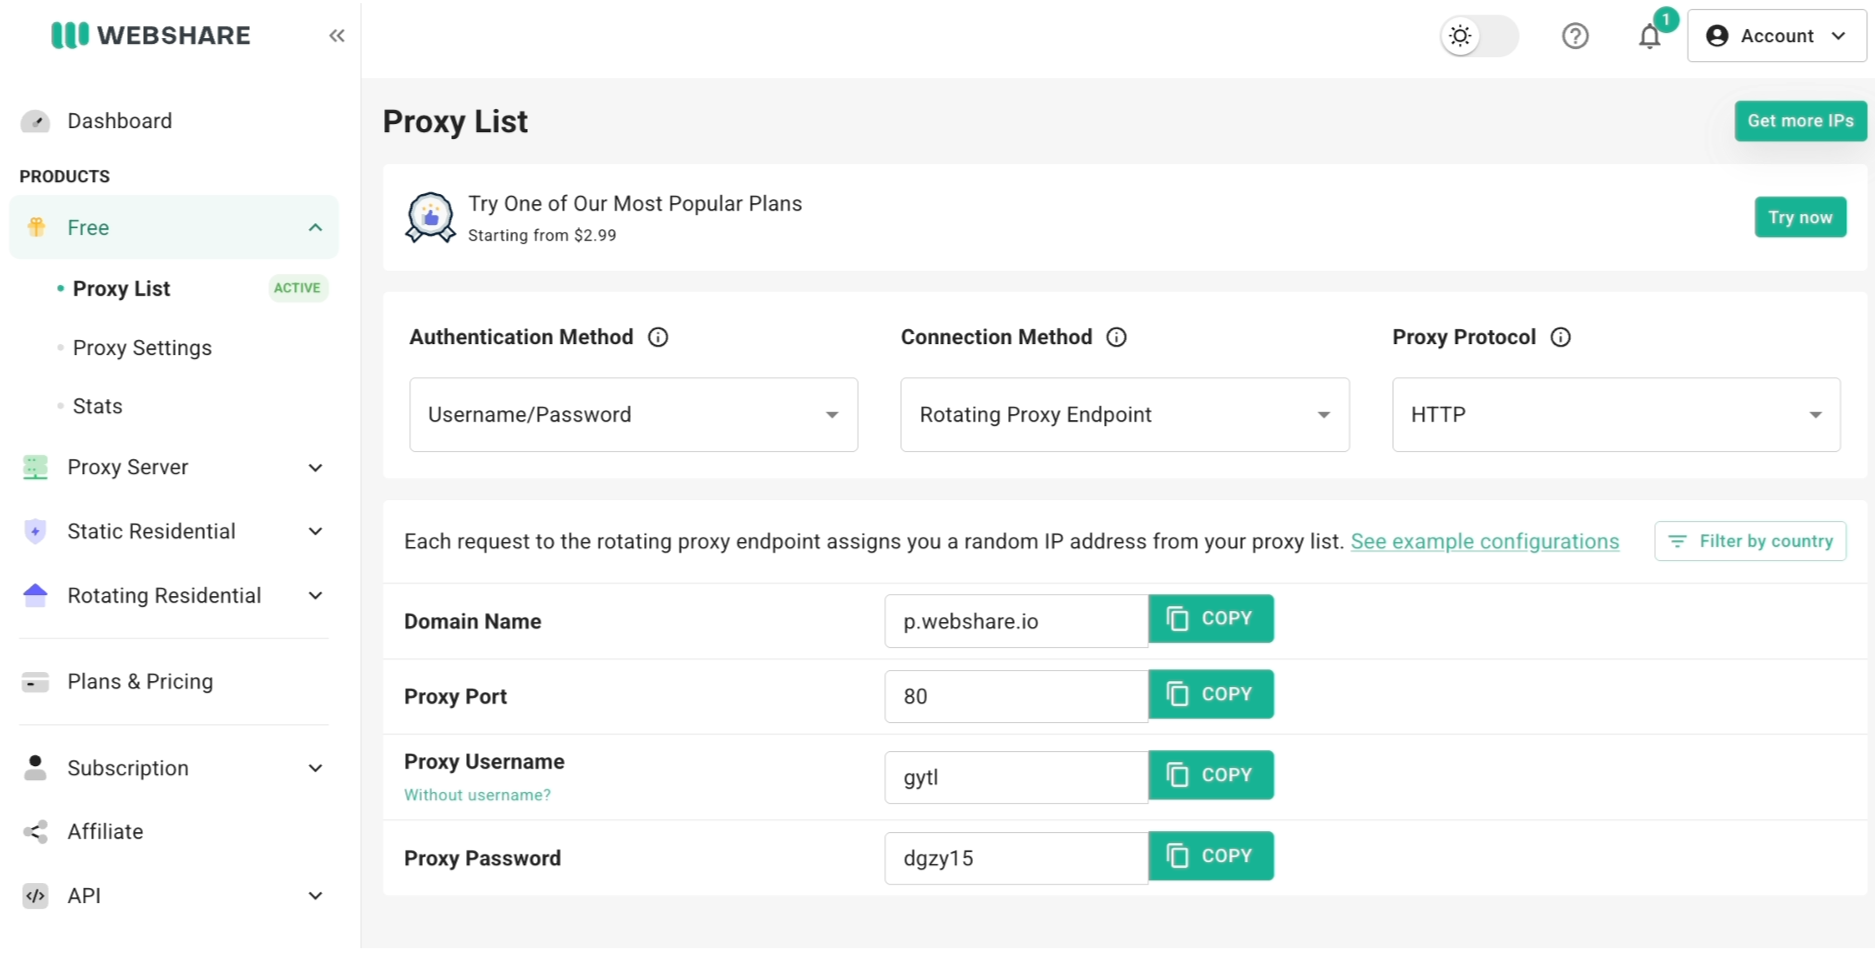Copy the Domain Name value
The height and width of the screenshot is (965, 1875).
pos(1211,619)
